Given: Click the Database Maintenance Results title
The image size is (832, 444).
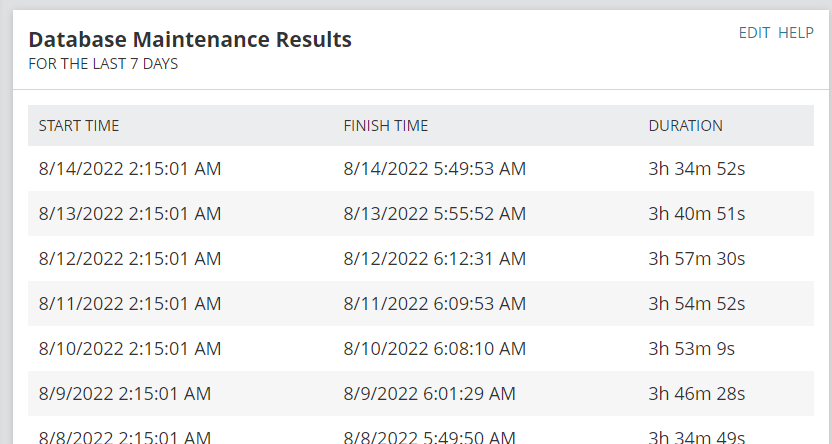Looking at the screenshot, I should point(190,40).
